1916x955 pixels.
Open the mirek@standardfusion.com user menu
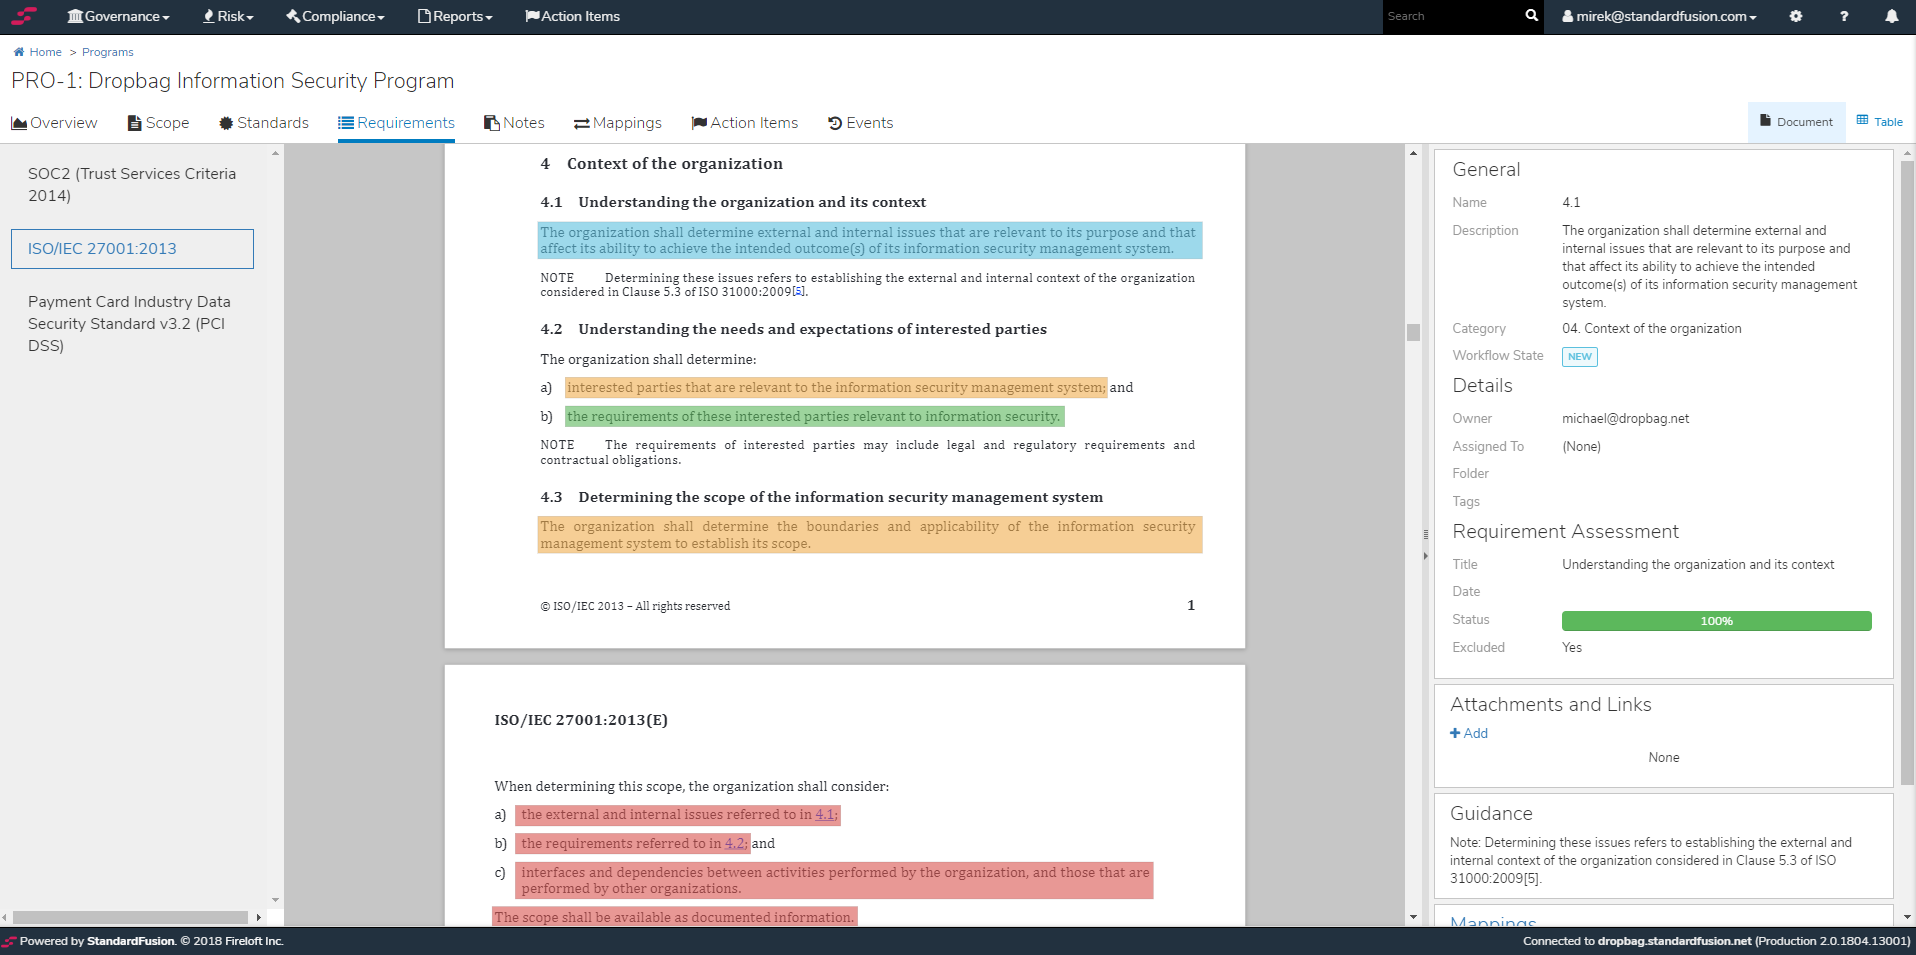pos(1659,16)
